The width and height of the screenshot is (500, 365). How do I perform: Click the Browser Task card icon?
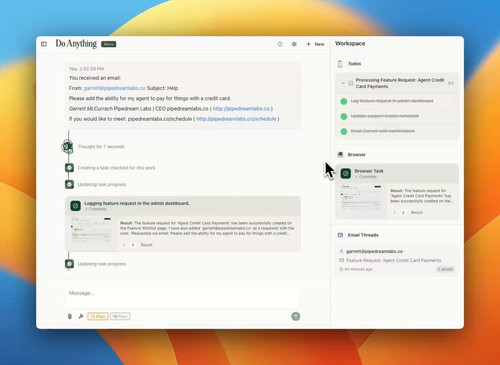coord(346,173)
